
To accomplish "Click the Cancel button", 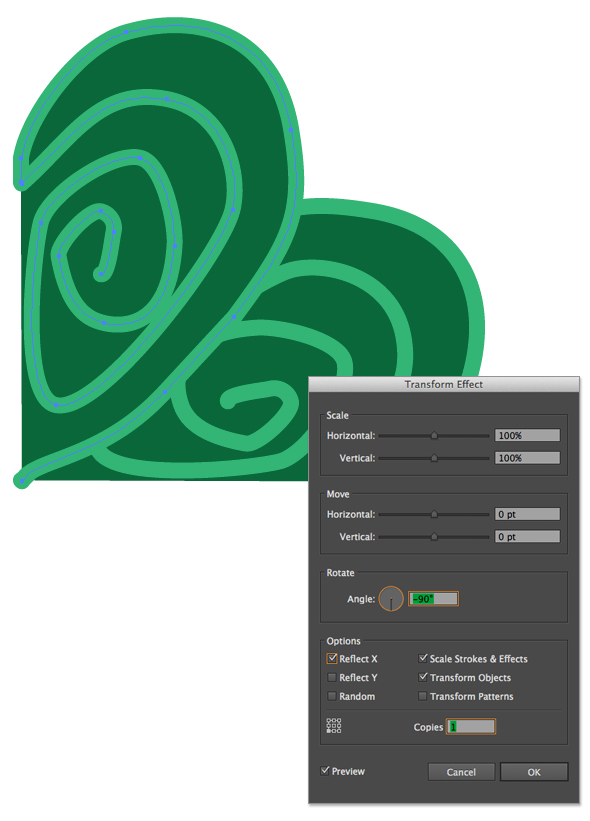I will (461, 772).
